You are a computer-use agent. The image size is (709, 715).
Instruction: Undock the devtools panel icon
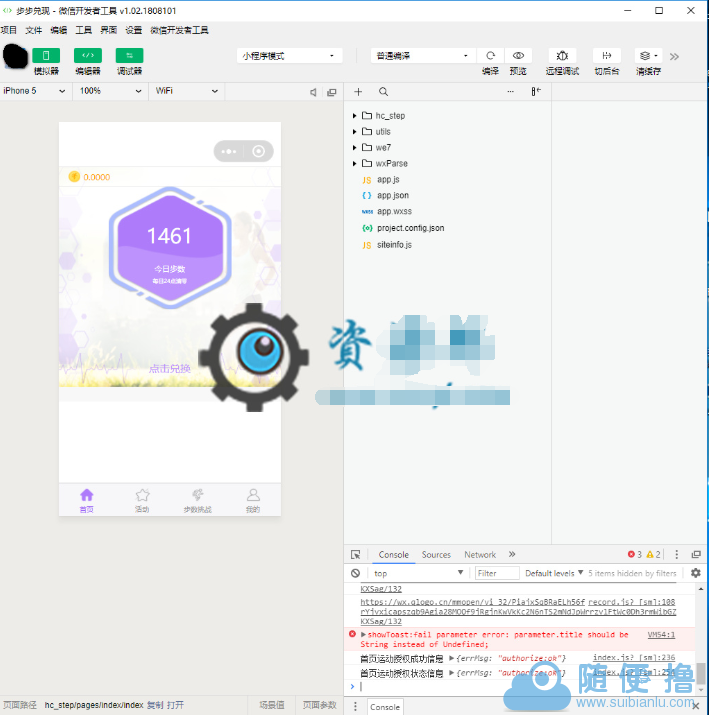[x=696, y=554]
